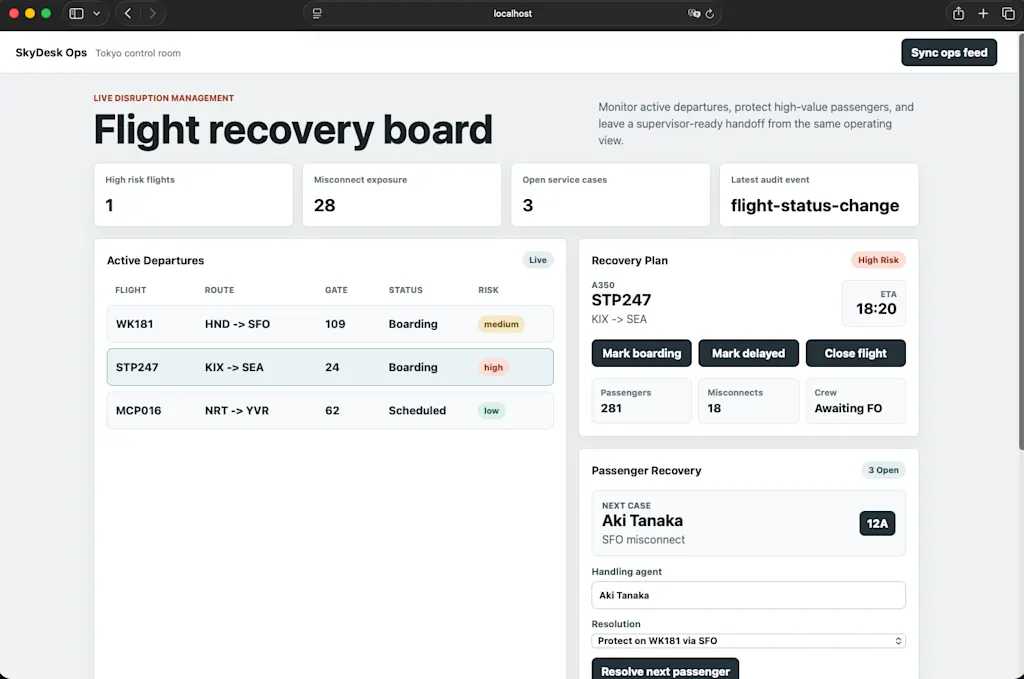Select the MCP016 flight row
1024x679 pixels.
[330, 410]
